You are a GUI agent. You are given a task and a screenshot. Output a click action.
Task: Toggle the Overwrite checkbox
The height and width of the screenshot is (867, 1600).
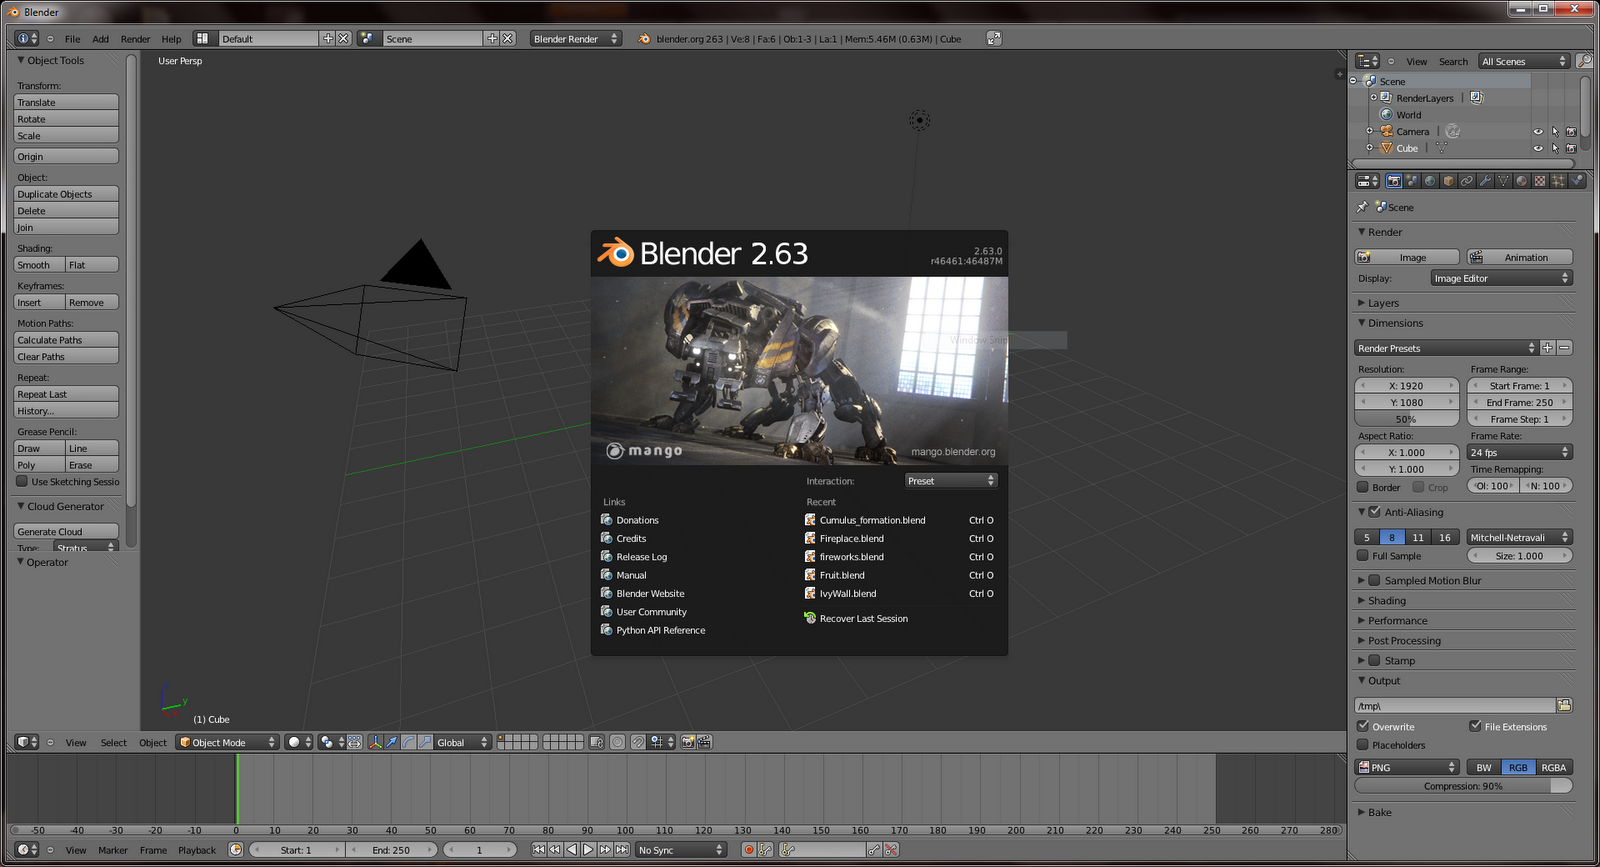[1362, 726]
